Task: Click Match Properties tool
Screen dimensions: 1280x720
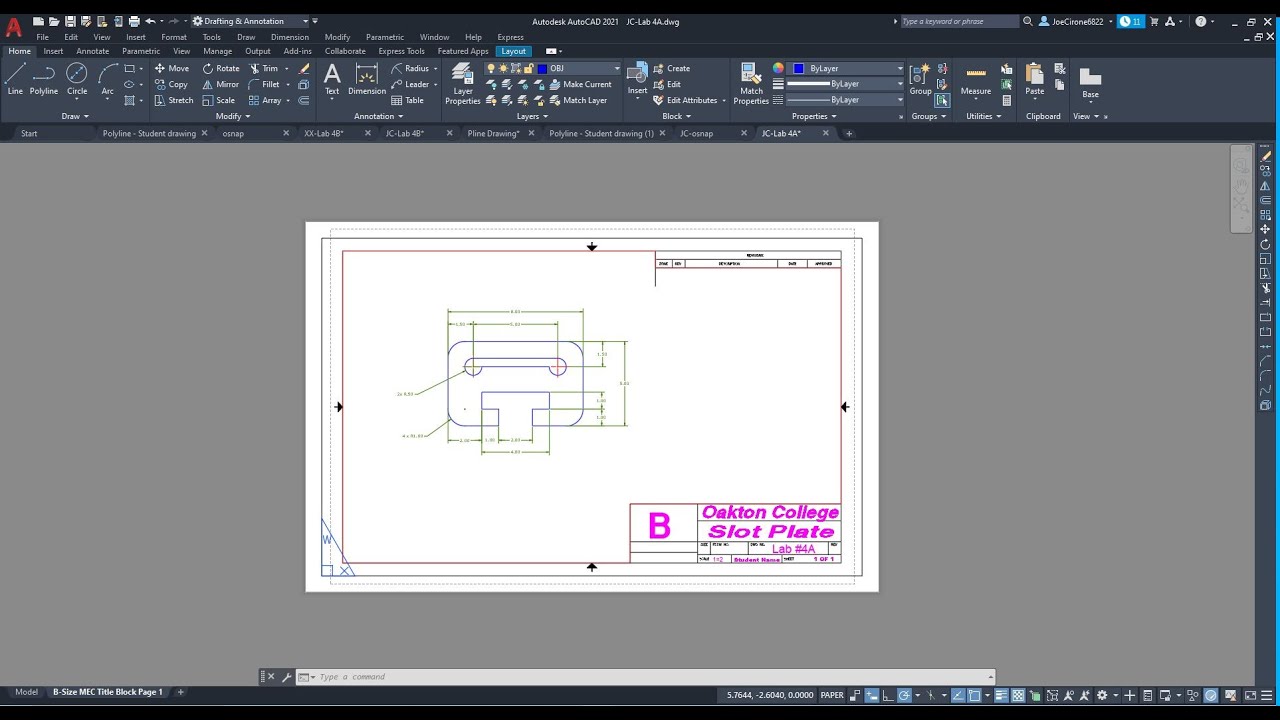Action: [x=751, y=83]
